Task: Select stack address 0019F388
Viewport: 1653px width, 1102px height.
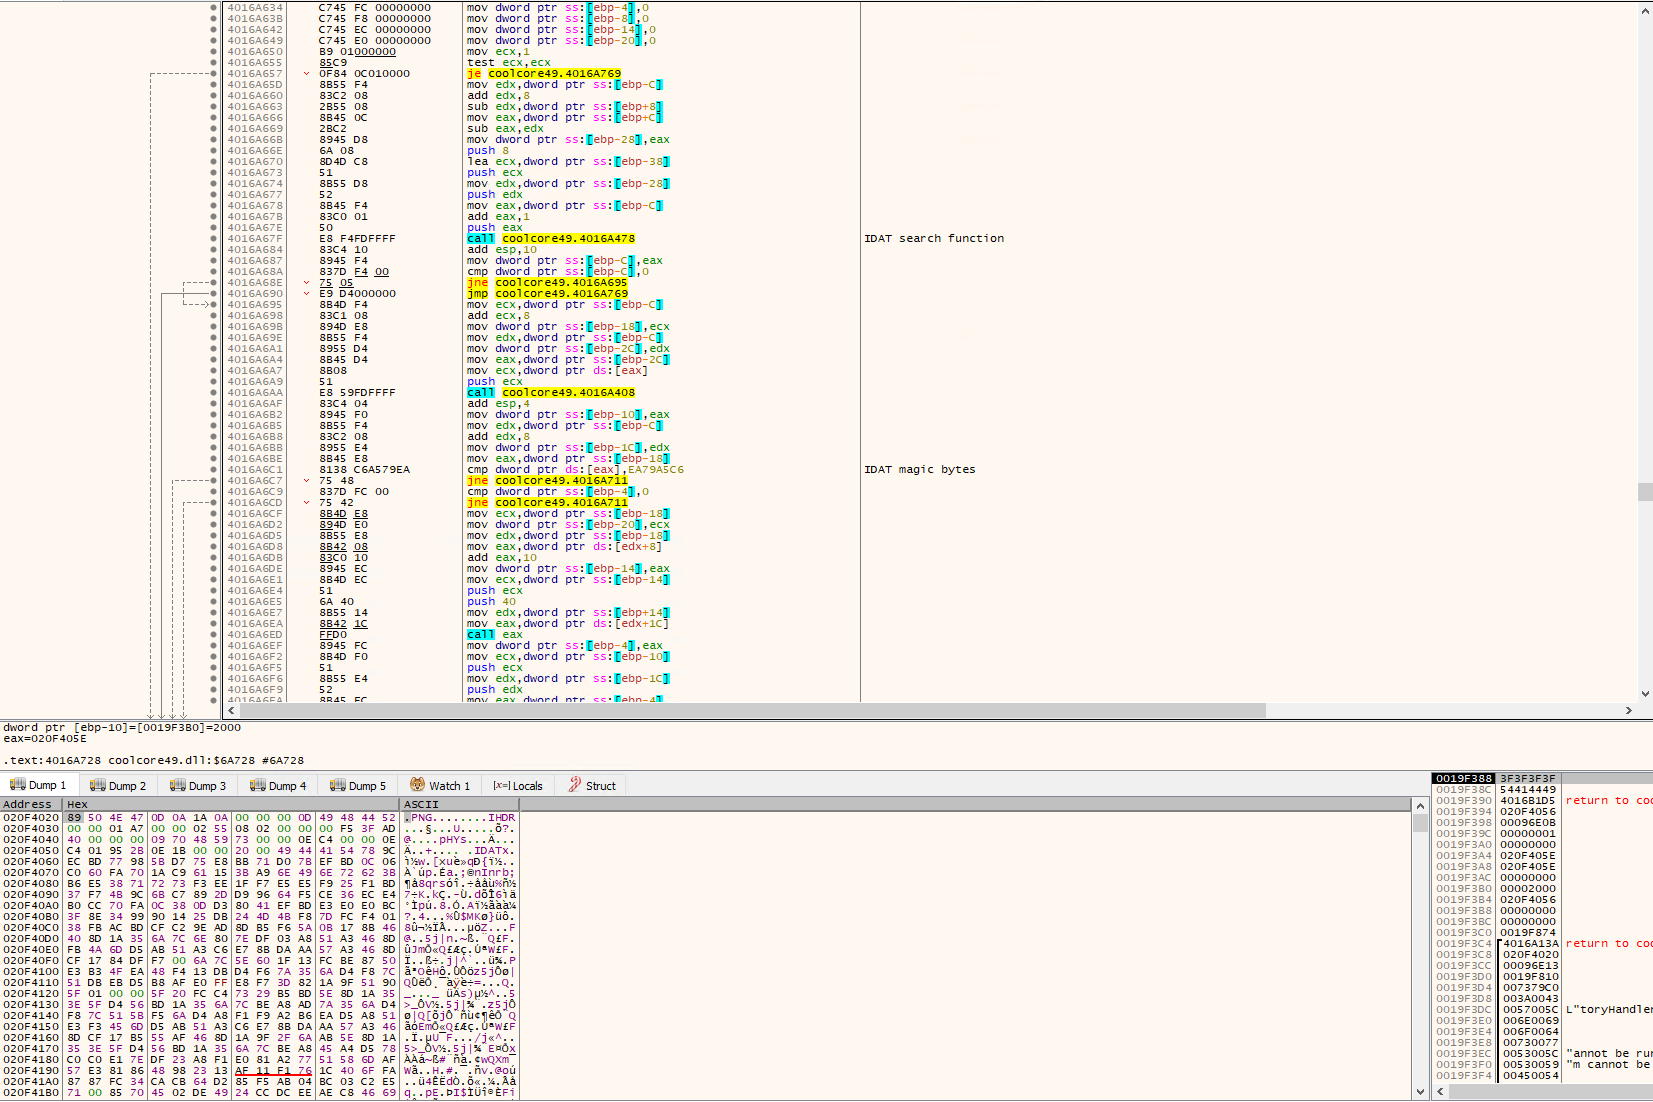Action: tap(1464, 778)
